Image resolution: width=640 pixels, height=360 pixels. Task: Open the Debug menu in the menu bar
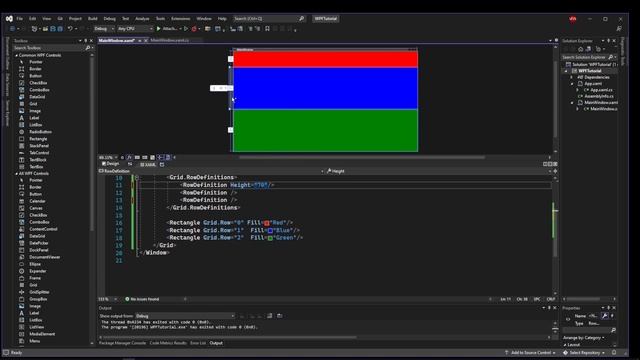[109, 18]
